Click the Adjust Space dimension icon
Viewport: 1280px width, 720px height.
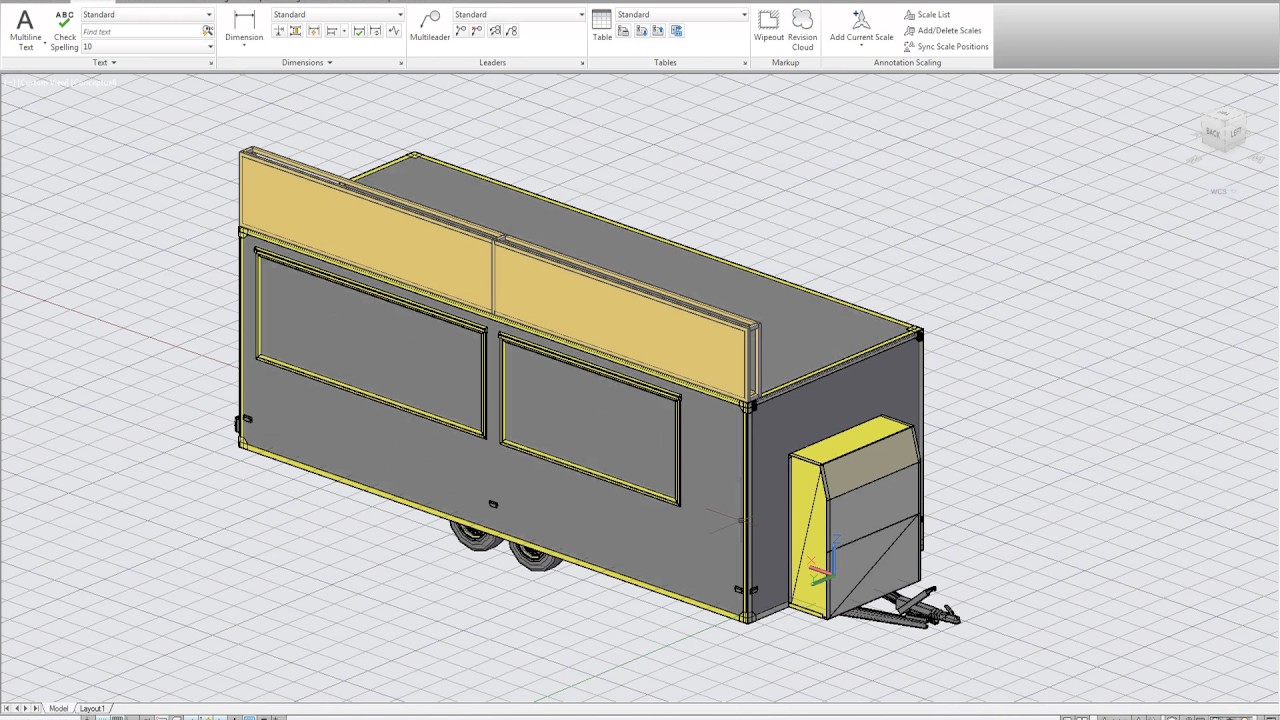coord(296,31)
